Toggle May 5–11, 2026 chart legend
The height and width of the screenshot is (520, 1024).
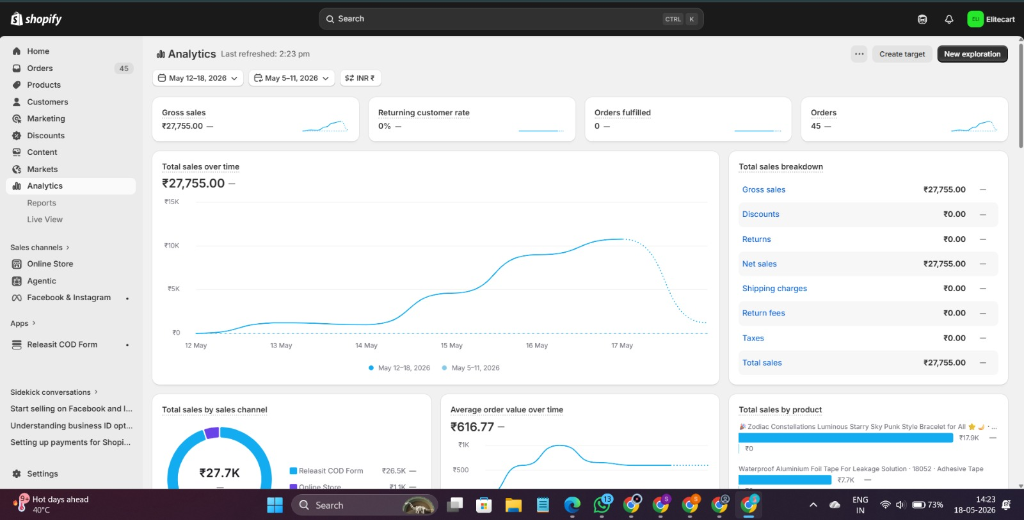(x=470, y=368)
